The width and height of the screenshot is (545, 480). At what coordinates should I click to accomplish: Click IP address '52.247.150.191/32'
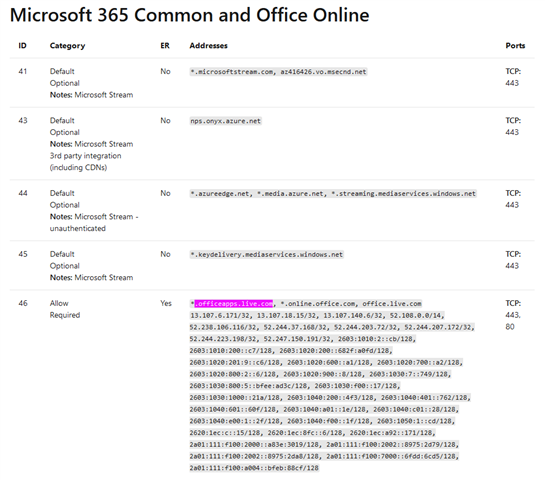click(296, 339)
